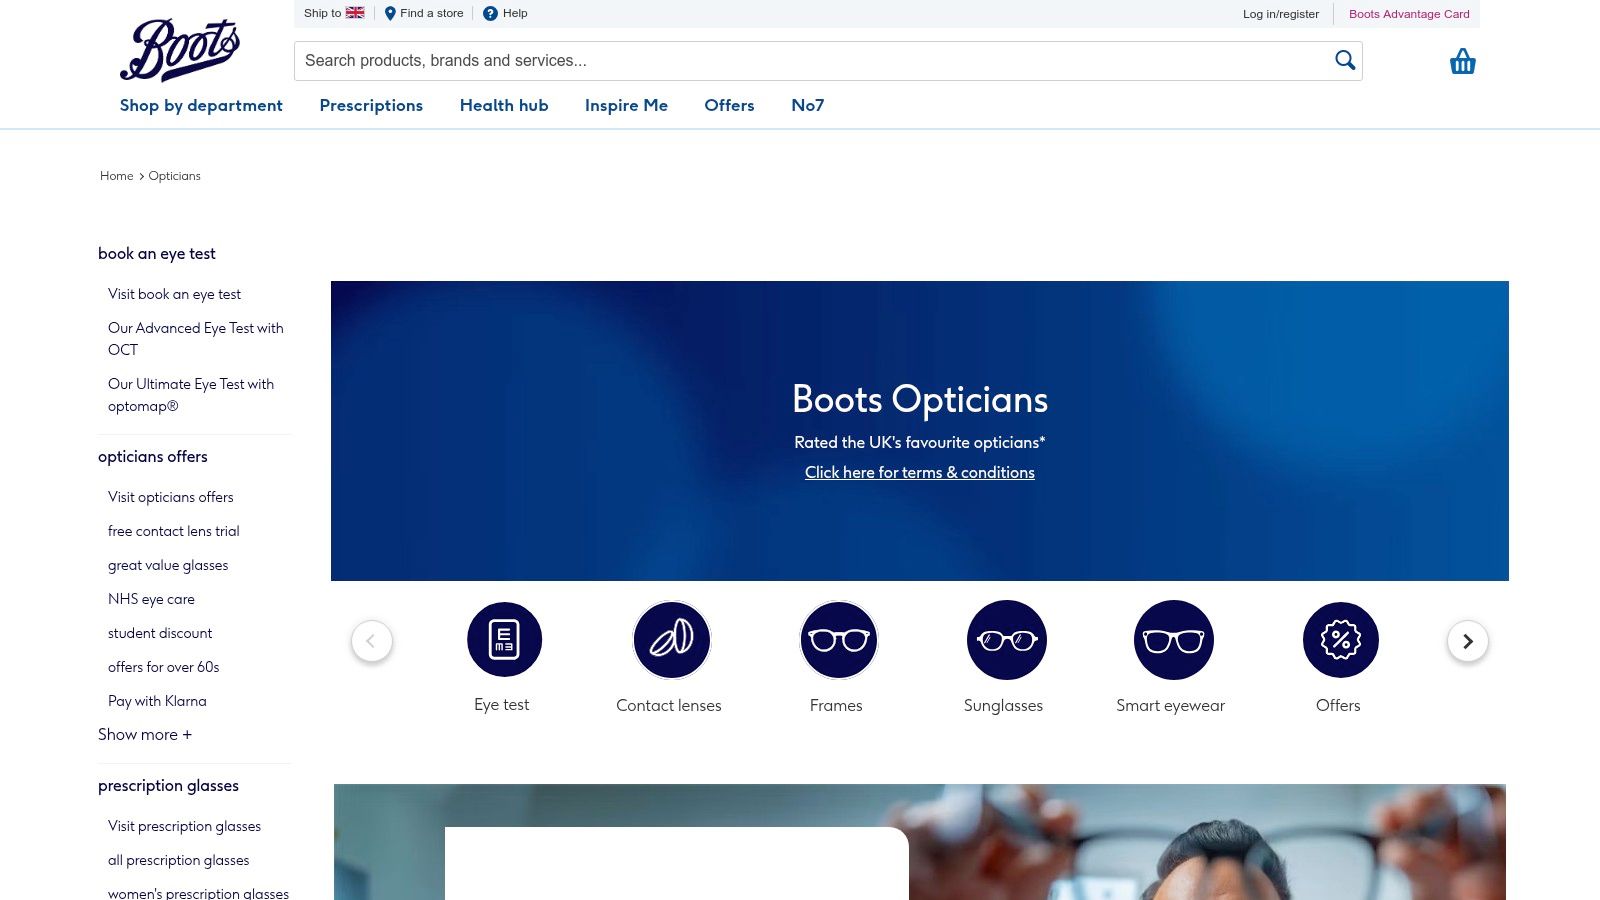This screenshot has height=900, width=1600.
Task: Click the search magnifier icon
Action: (1345, 60)
